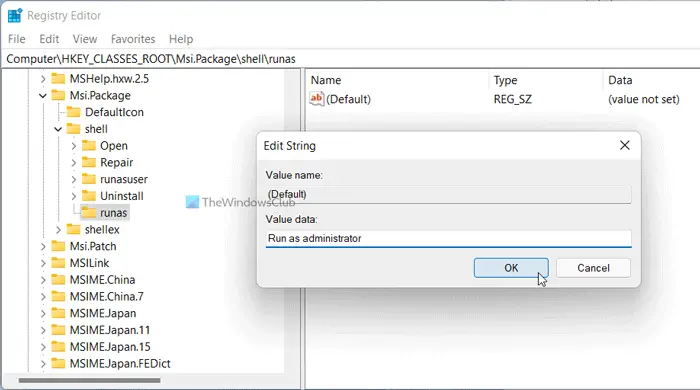Collapse the shell key

[58, 129]
